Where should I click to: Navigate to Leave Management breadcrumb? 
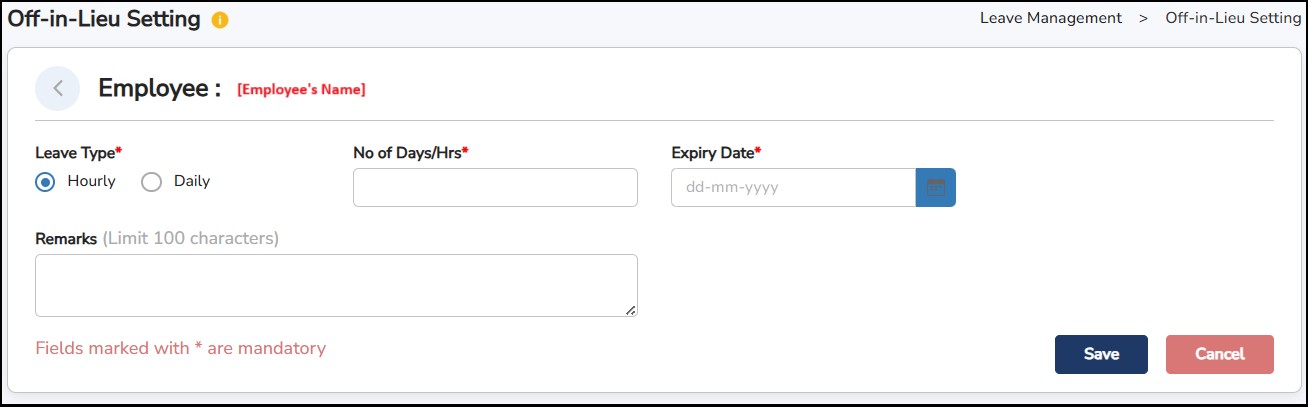click(x=1050, y=18)
